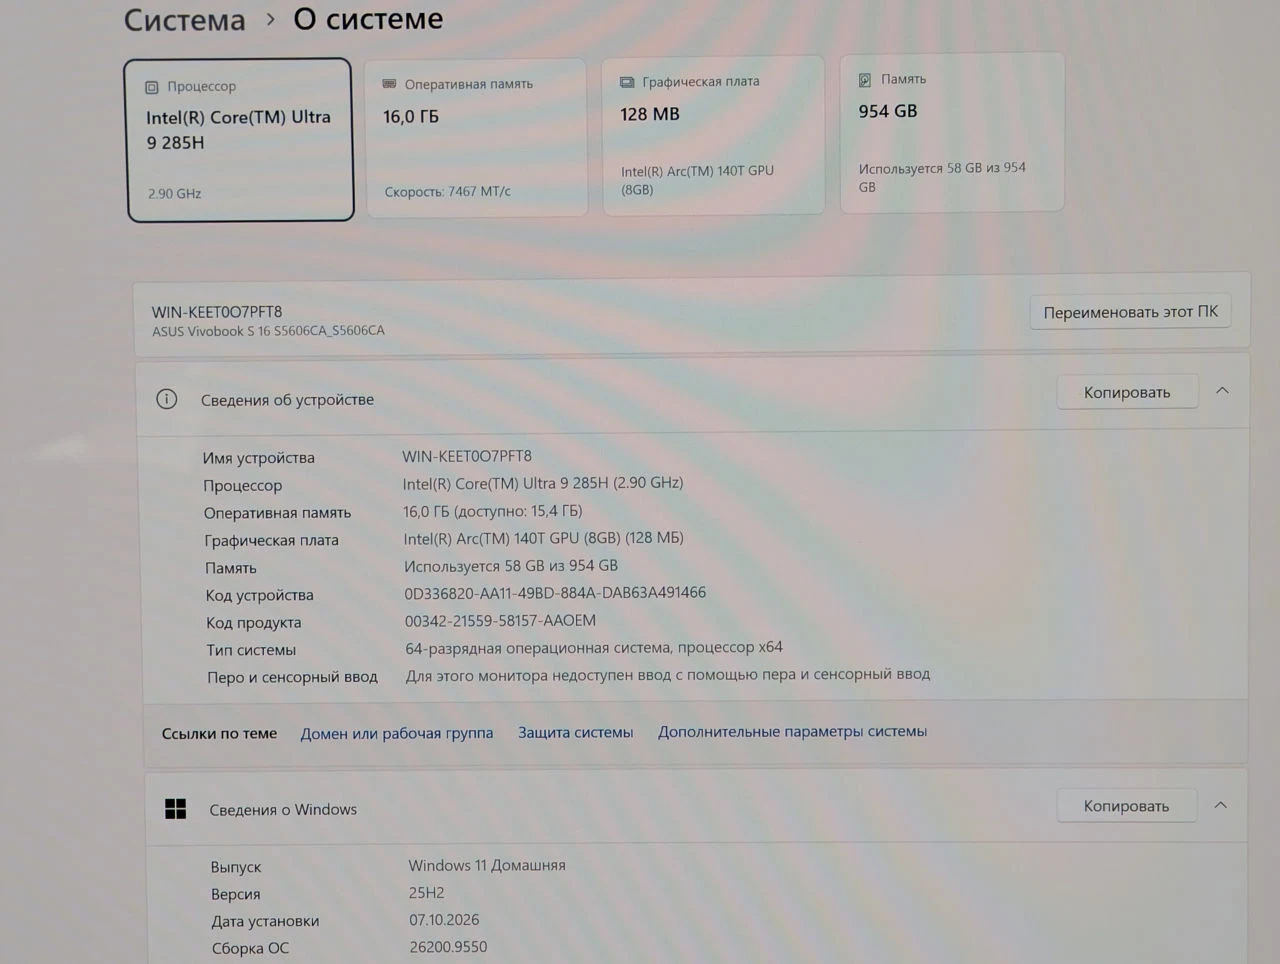
Task: Collapse the Сведения об устройстве section chevron
Action: coord(1222,391)
